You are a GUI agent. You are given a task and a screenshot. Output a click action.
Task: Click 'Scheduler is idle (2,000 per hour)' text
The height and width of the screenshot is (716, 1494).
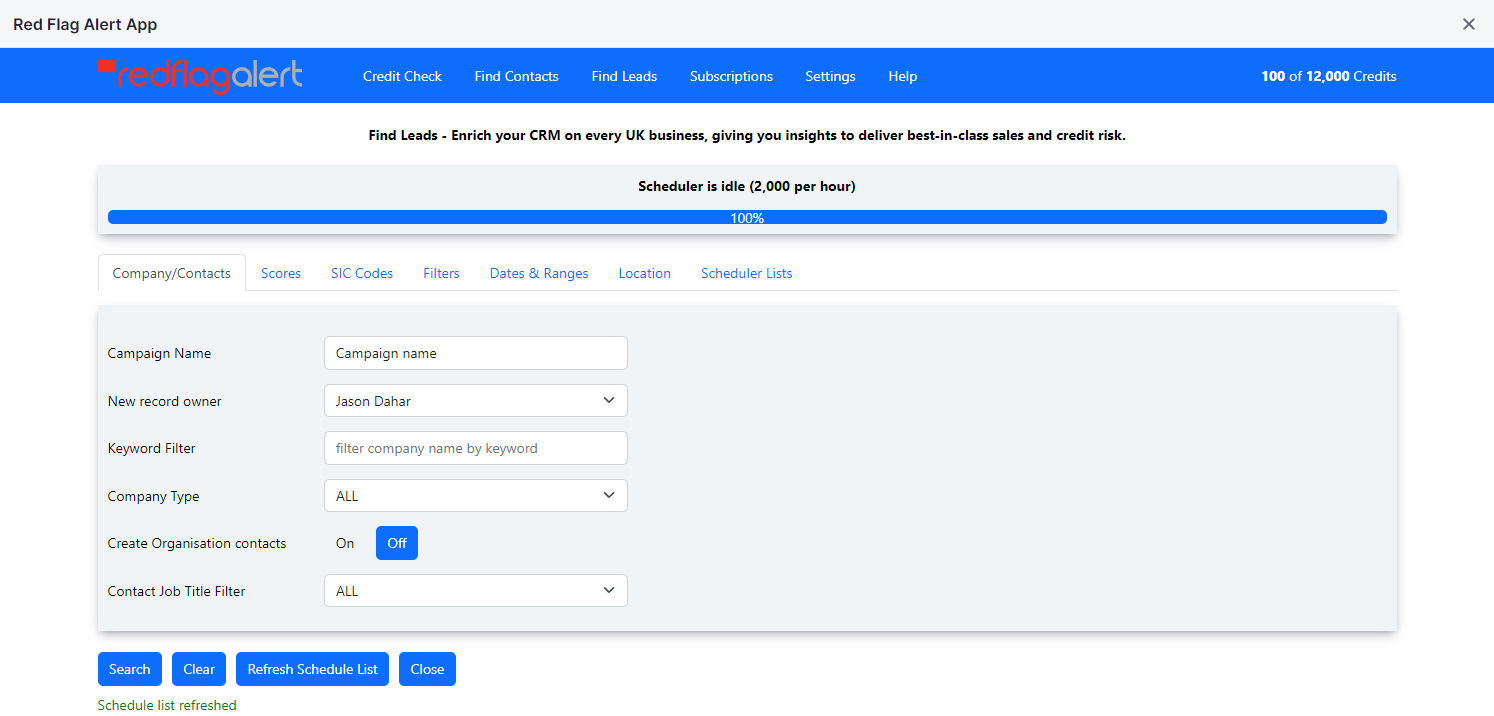[747, 186]
